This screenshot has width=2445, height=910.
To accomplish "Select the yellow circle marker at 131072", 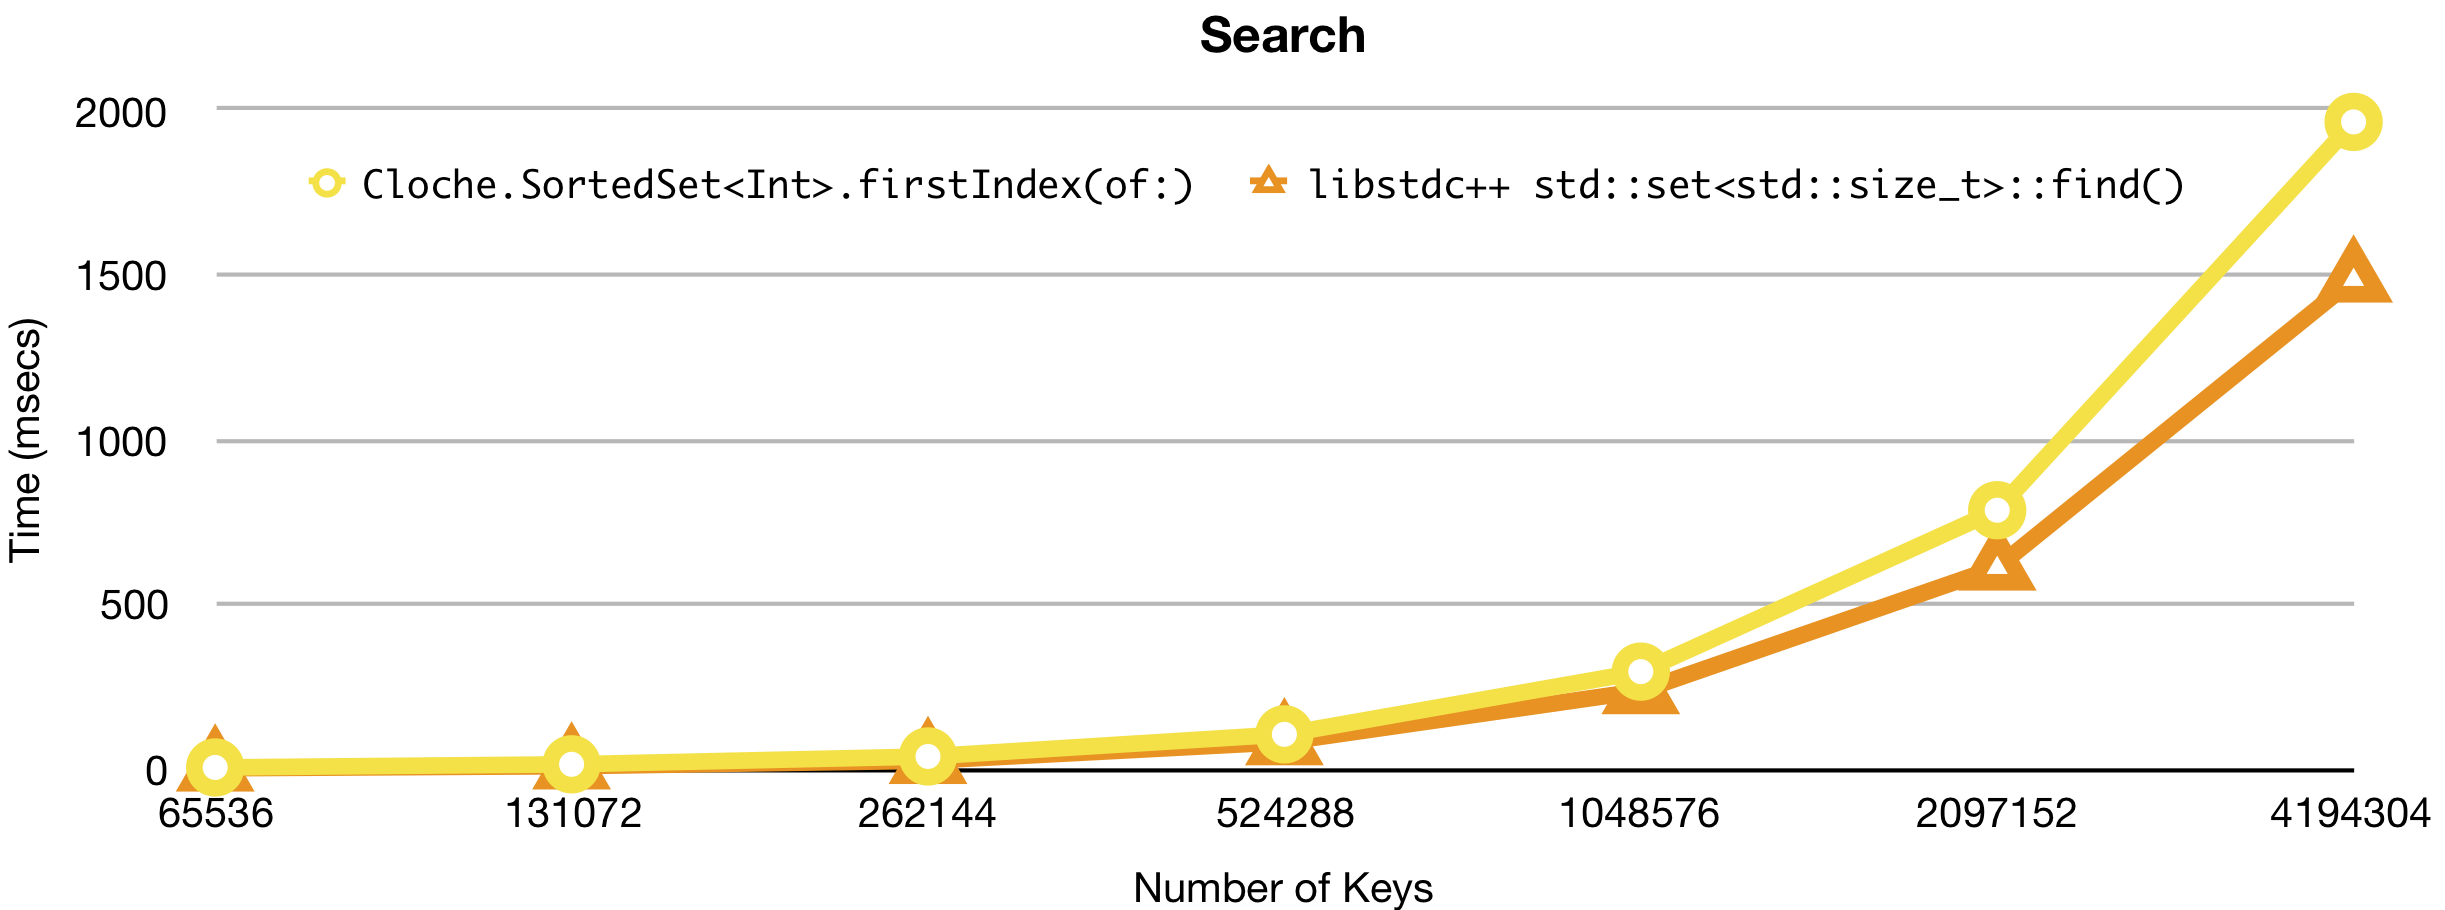I will pyautogui.click(x=571, y=764).
